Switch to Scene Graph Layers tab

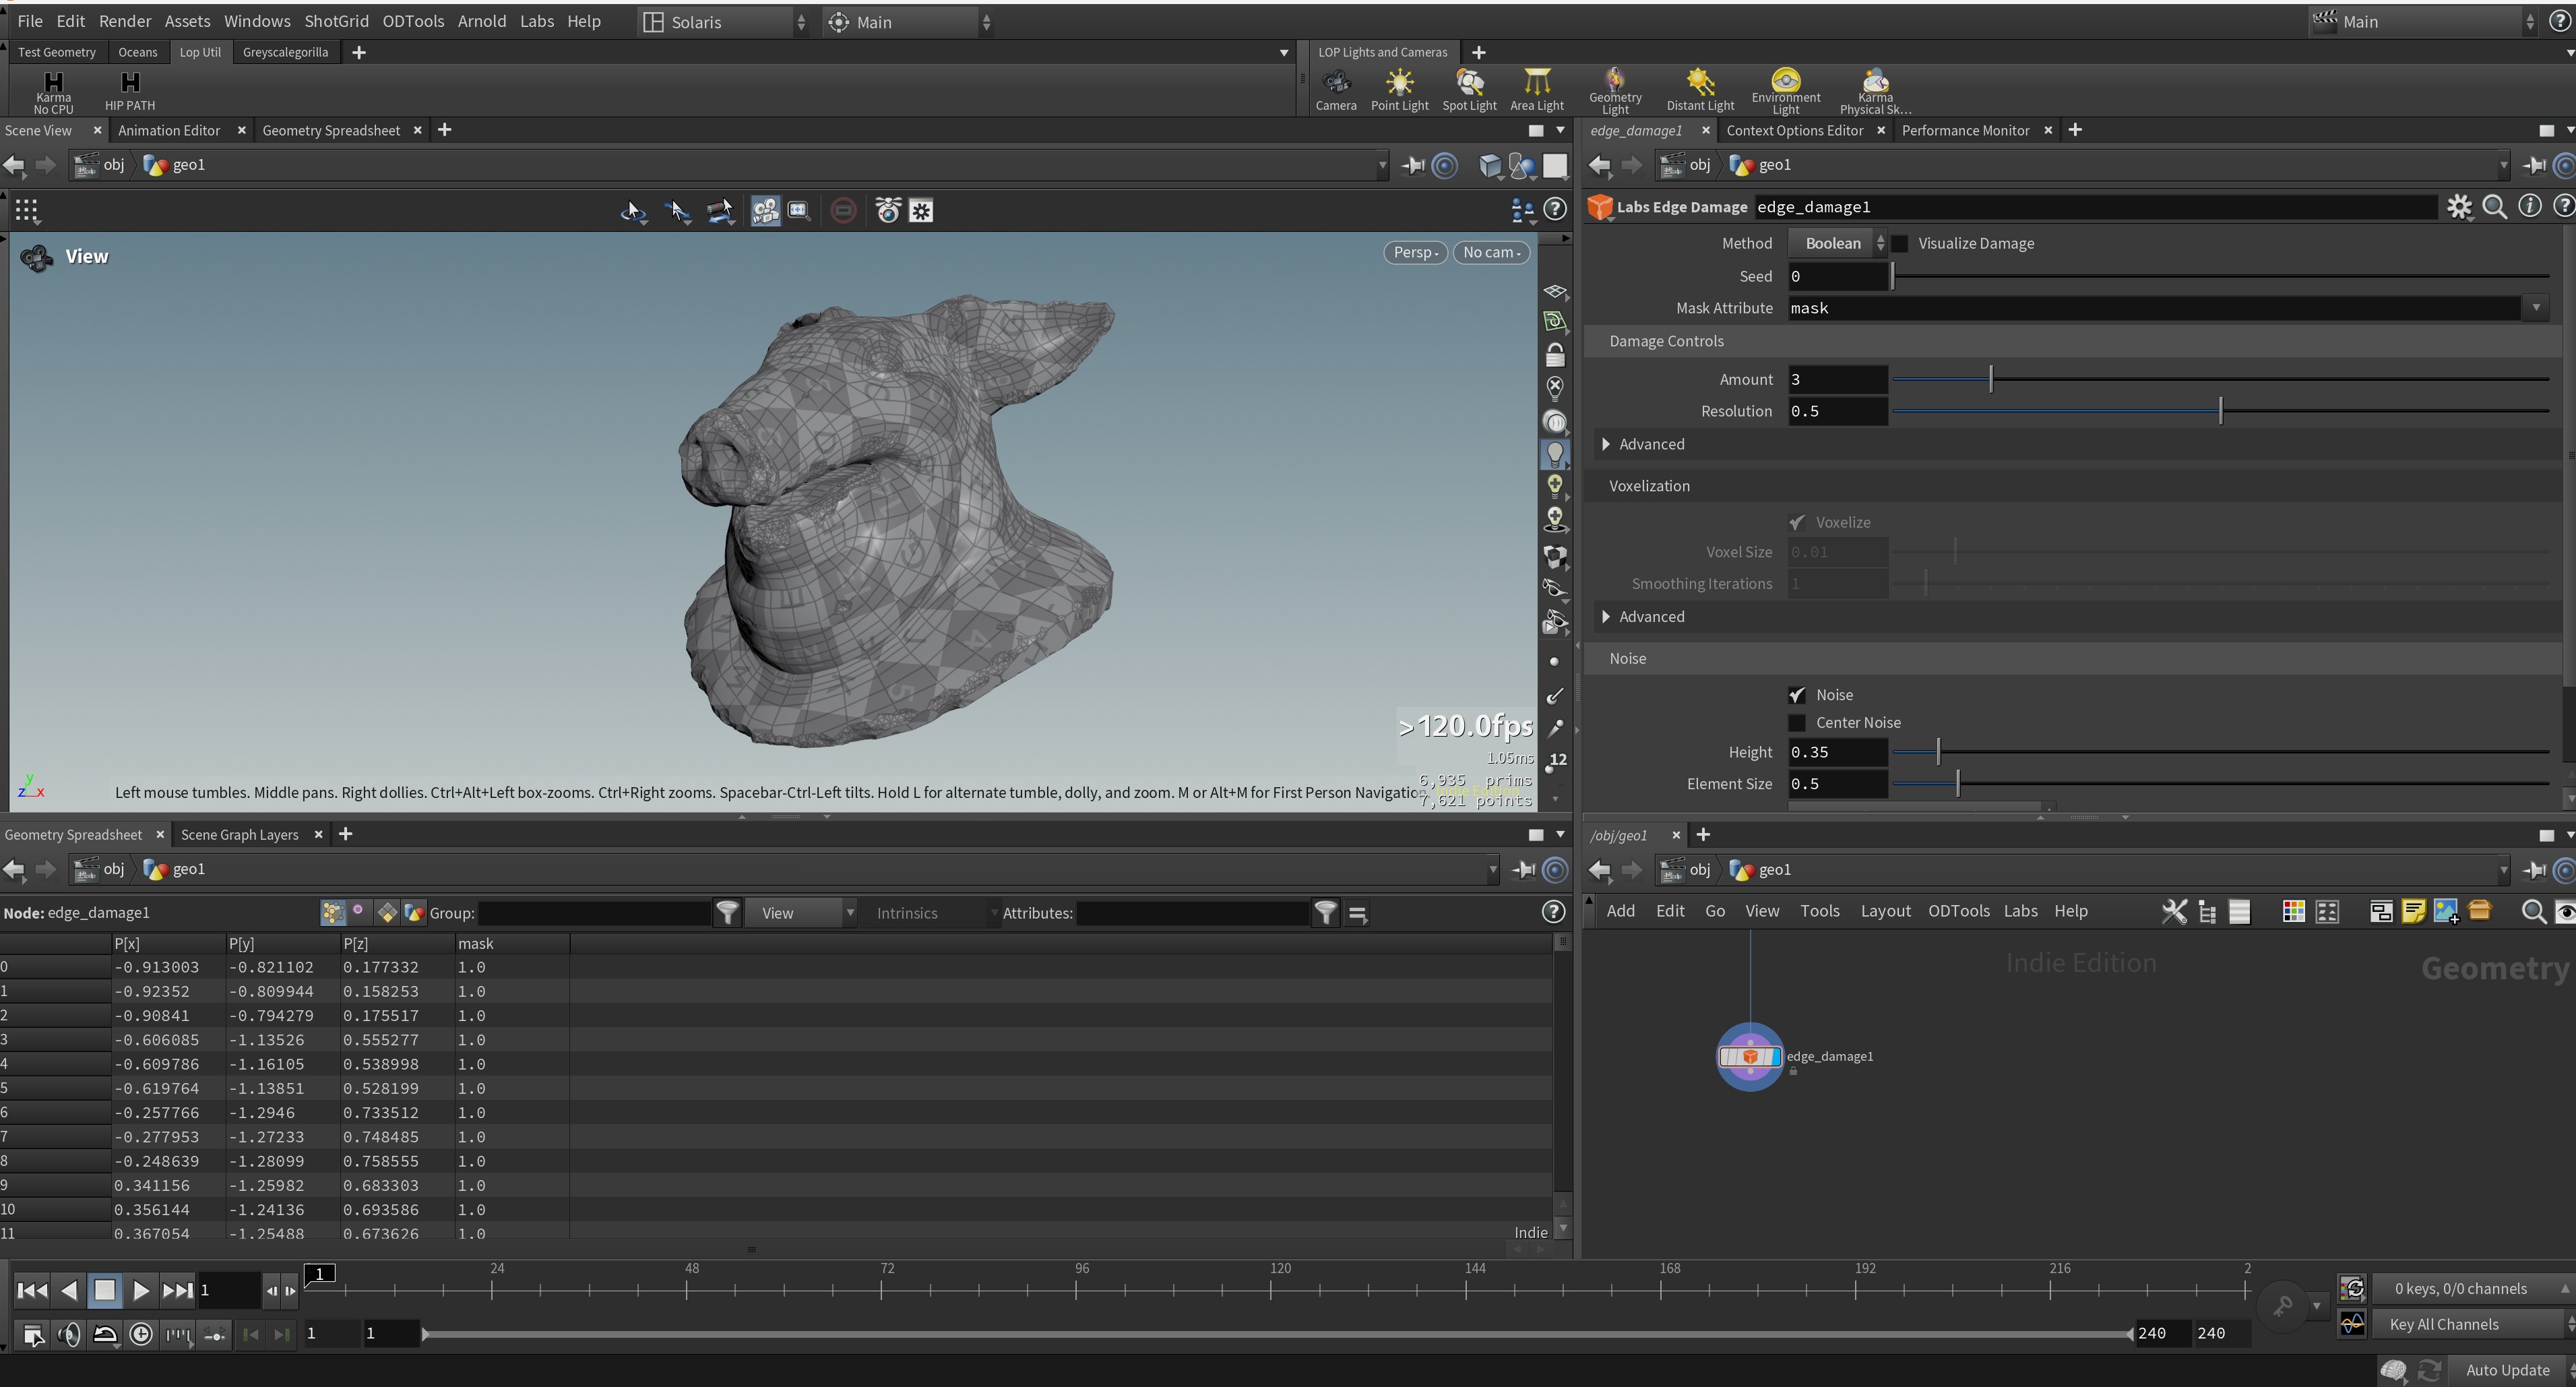(239, 834)
